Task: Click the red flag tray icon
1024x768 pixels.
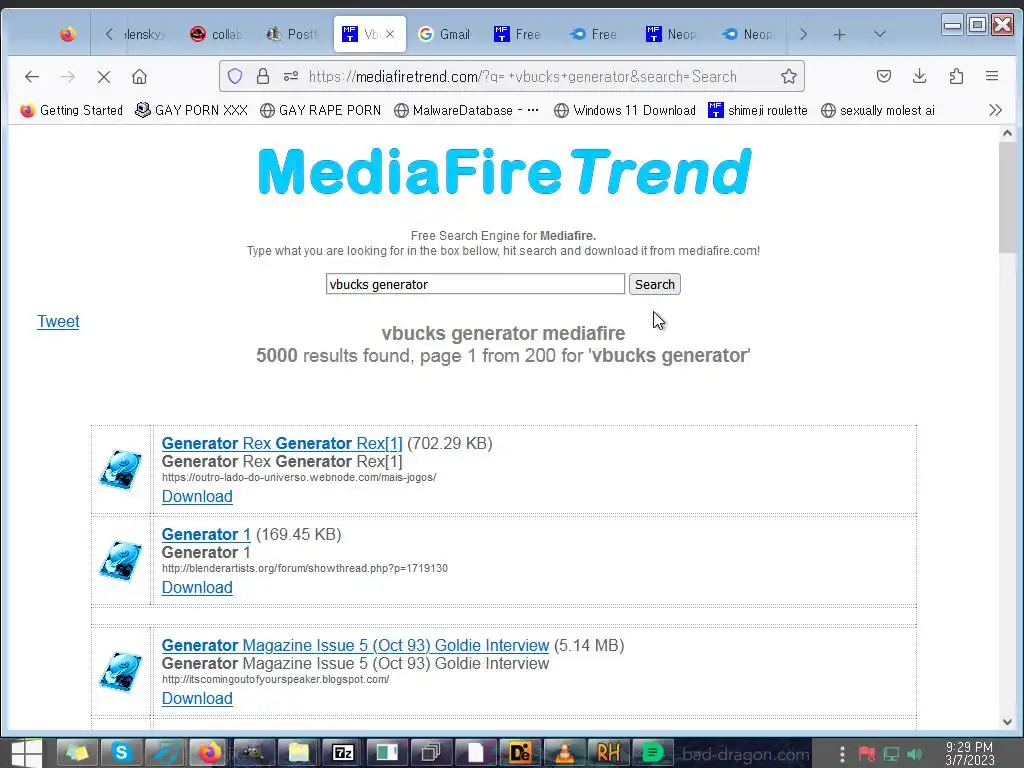Action: click(867, 754)
